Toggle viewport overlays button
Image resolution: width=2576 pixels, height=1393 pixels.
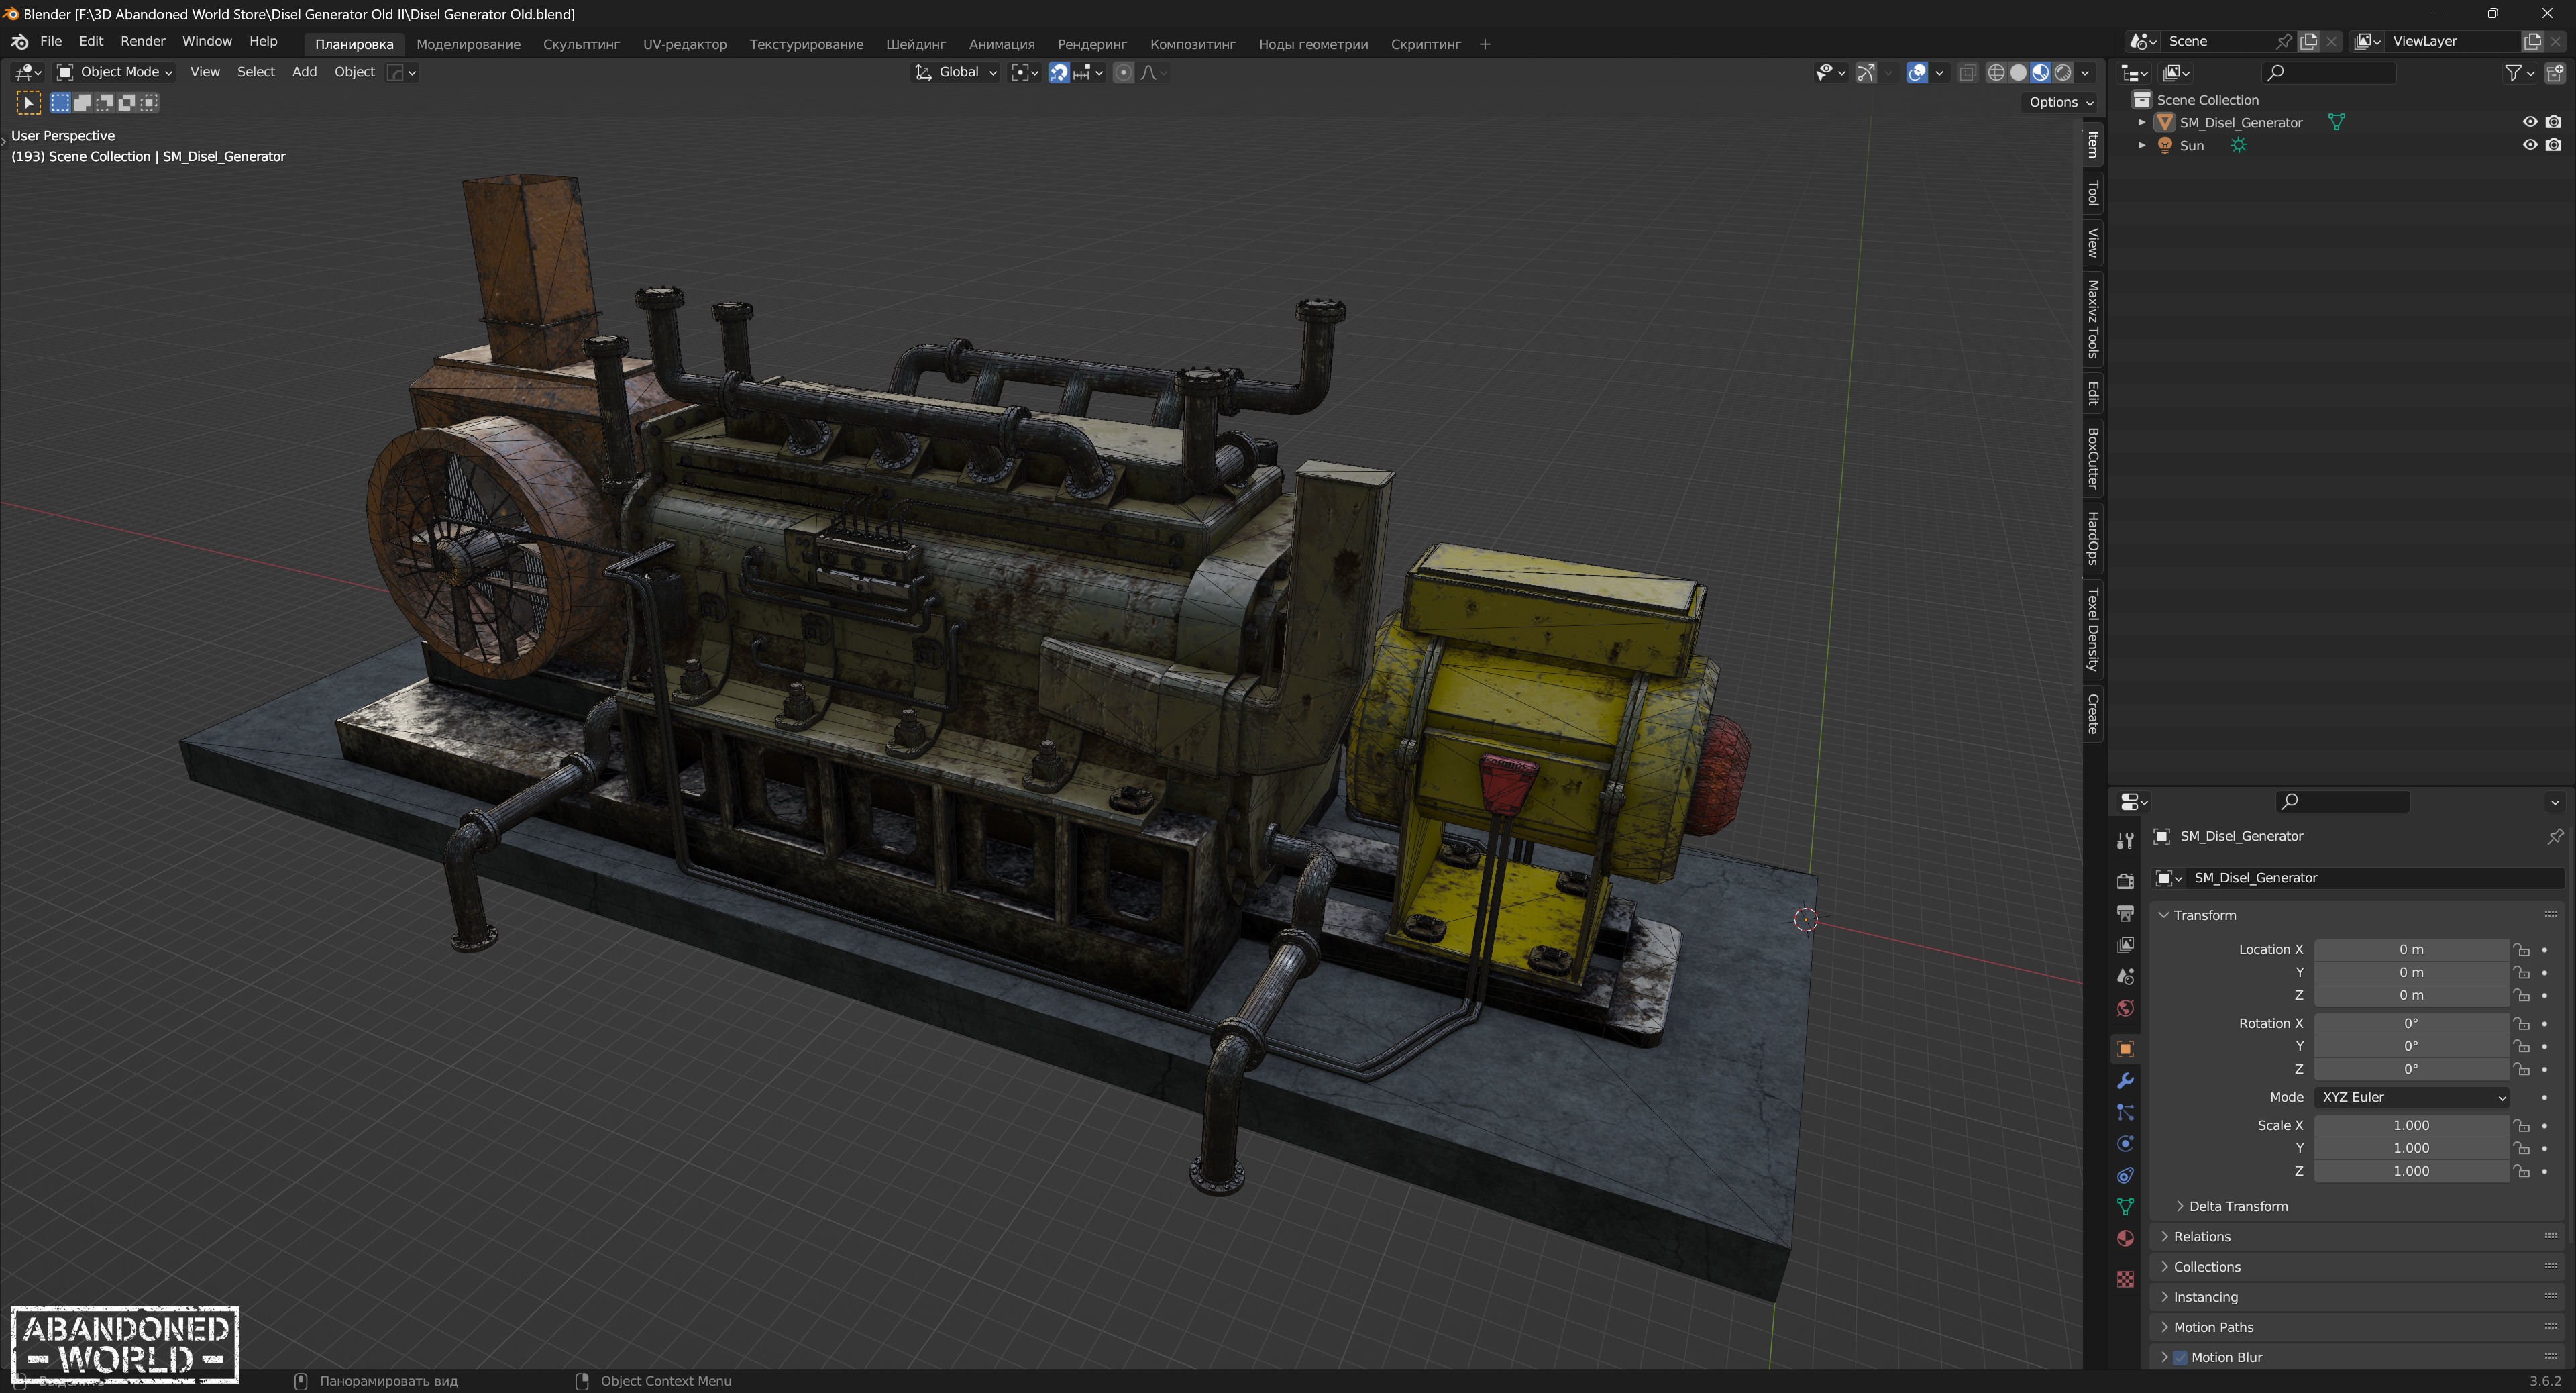1916,72
